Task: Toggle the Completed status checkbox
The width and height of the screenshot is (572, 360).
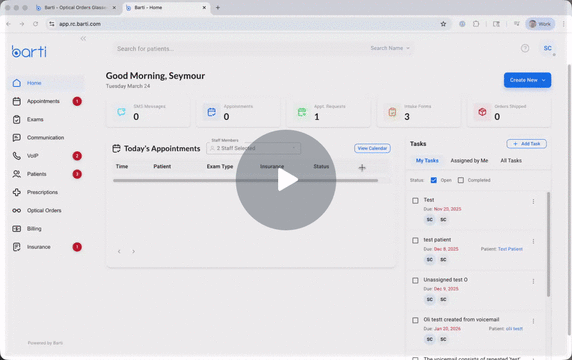Action: click(461, 180)
